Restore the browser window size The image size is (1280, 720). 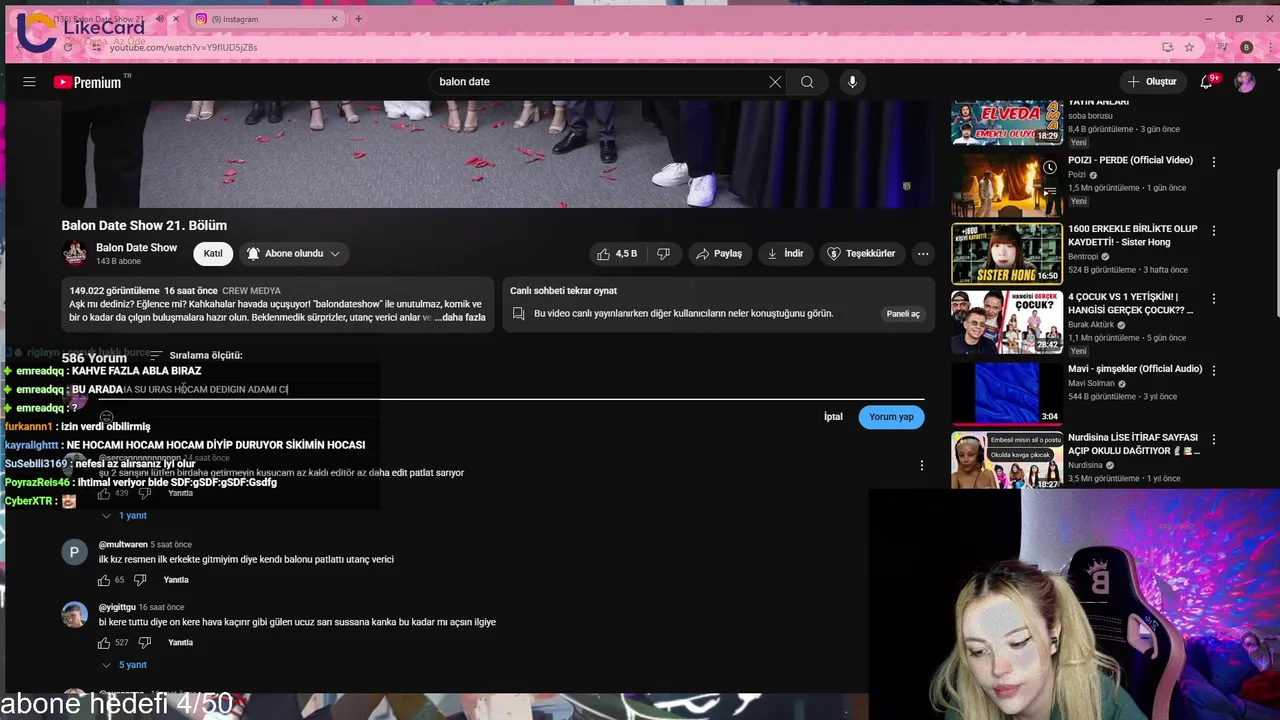[1239, 18]
